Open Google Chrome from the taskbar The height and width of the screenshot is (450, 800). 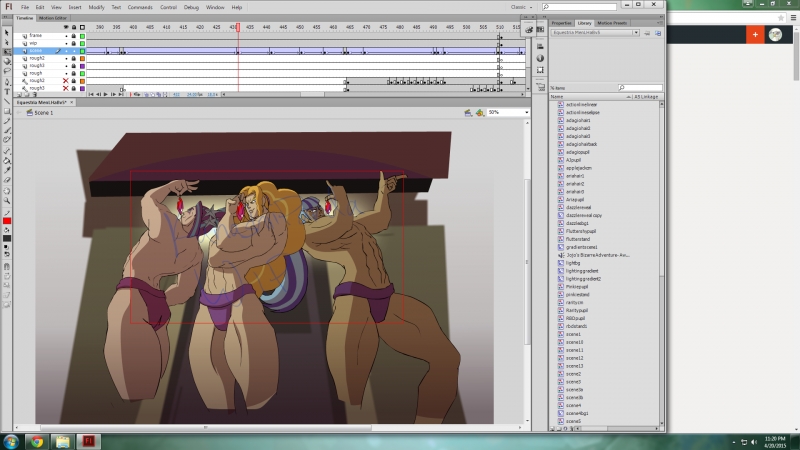point(37,440)
